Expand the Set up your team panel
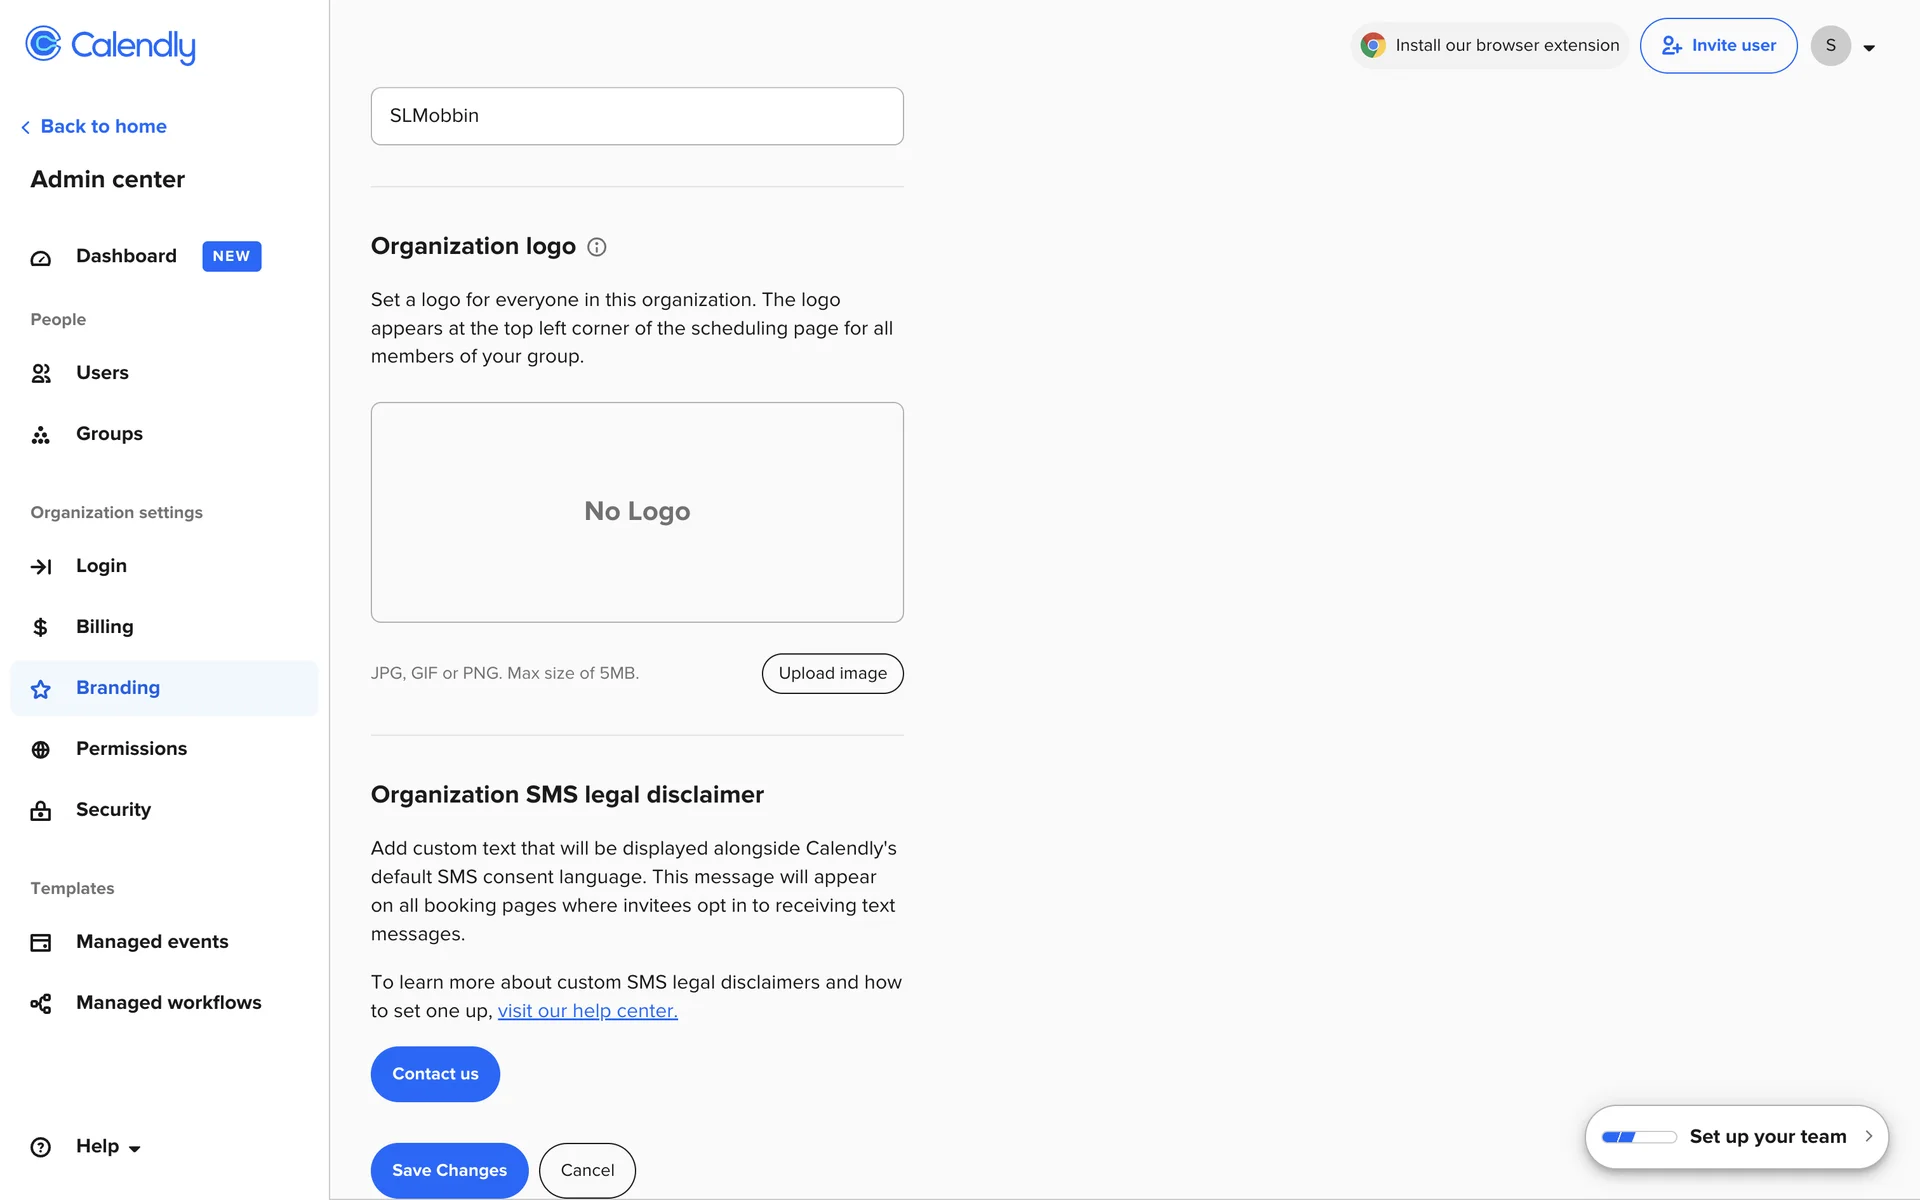This screenshot has width=1920, height=1200. point(1868,1136)
